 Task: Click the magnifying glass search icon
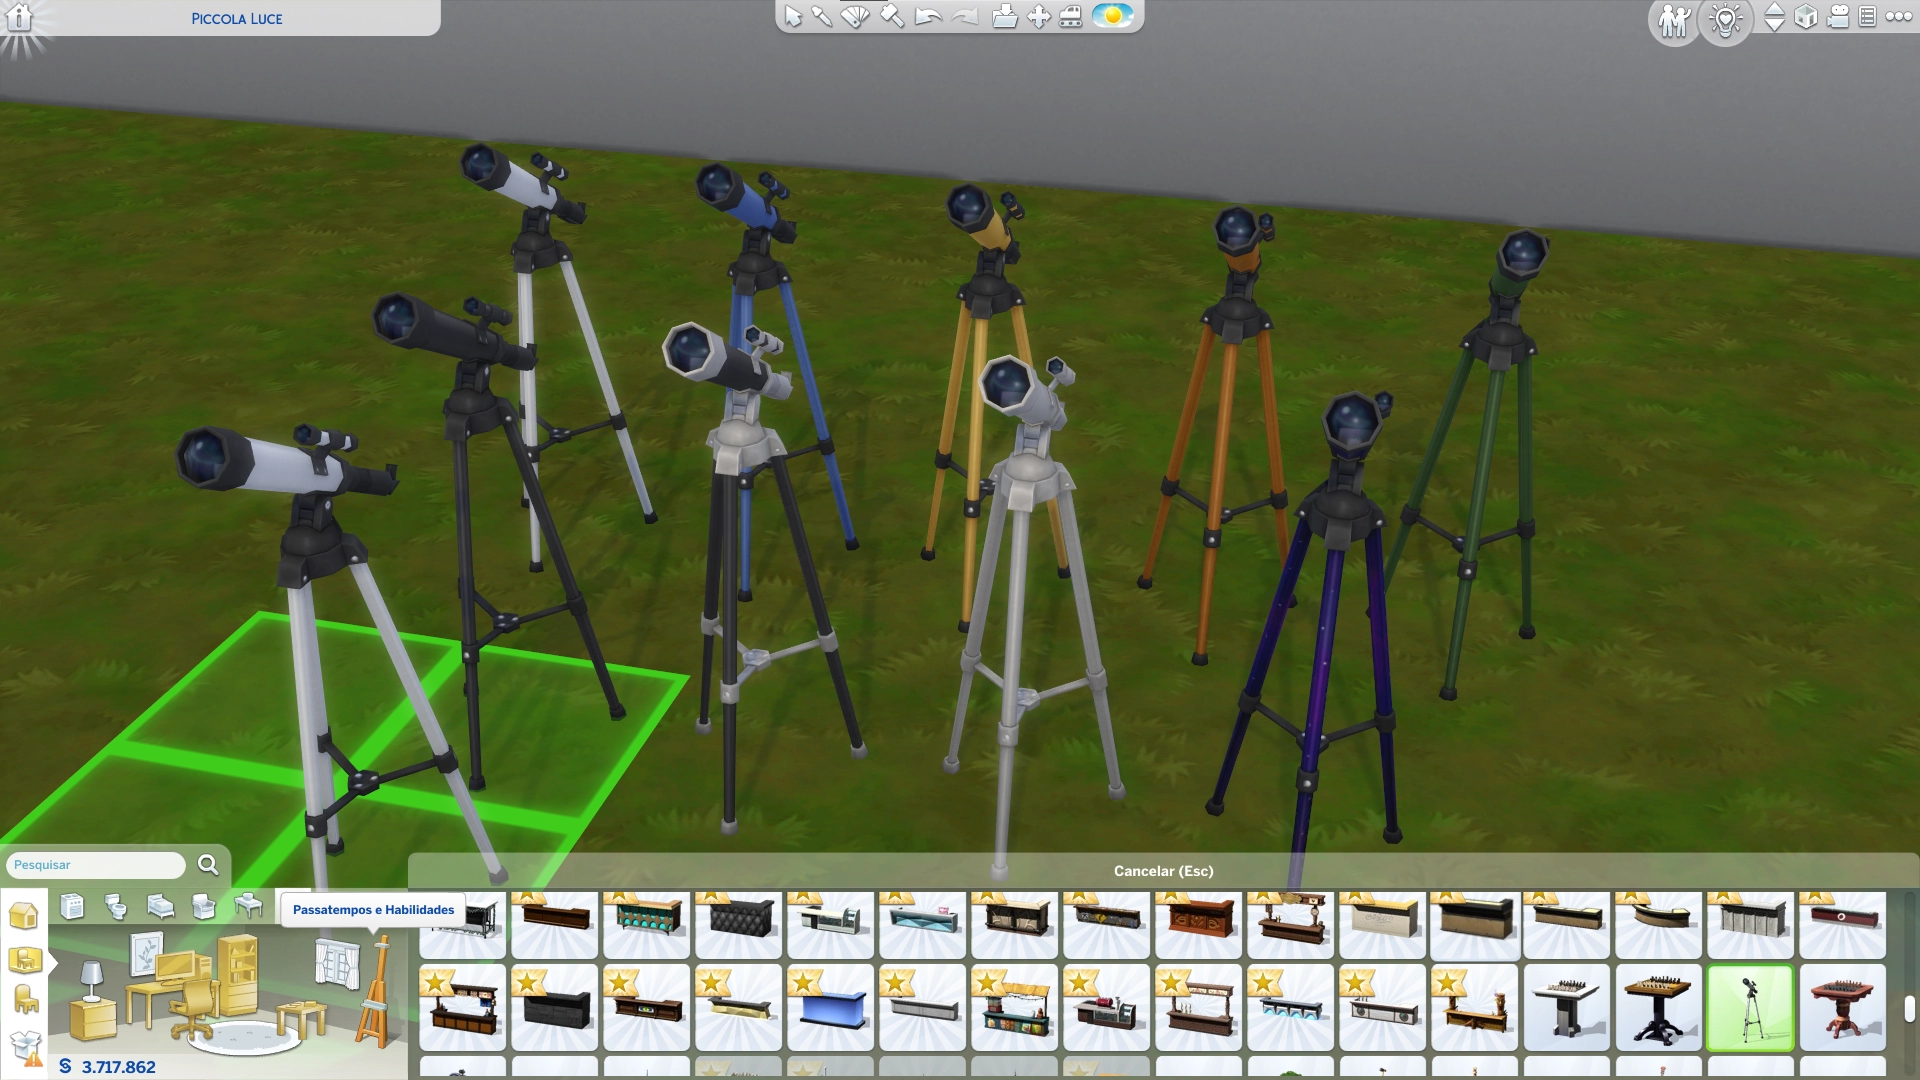(x=208, y=865)
